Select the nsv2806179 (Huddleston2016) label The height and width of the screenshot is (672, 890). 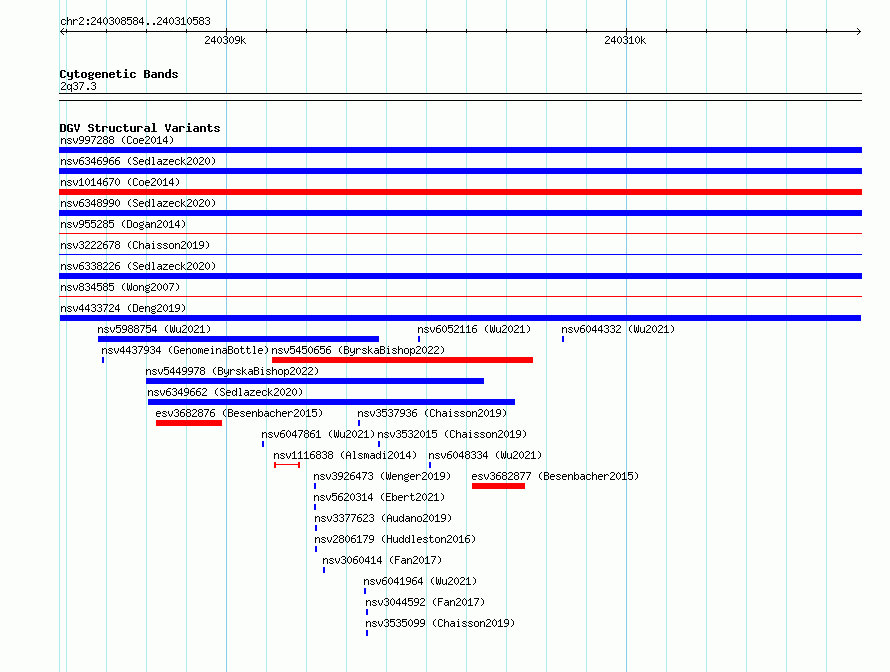coord(395,539)
